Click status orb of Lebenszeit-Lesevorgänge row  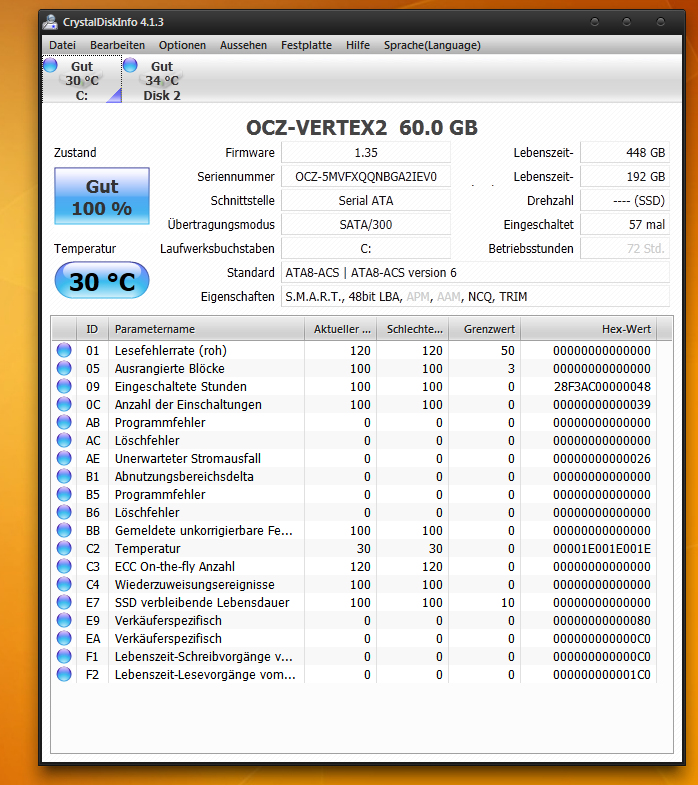pyautogui.click(x=64, y=674)
